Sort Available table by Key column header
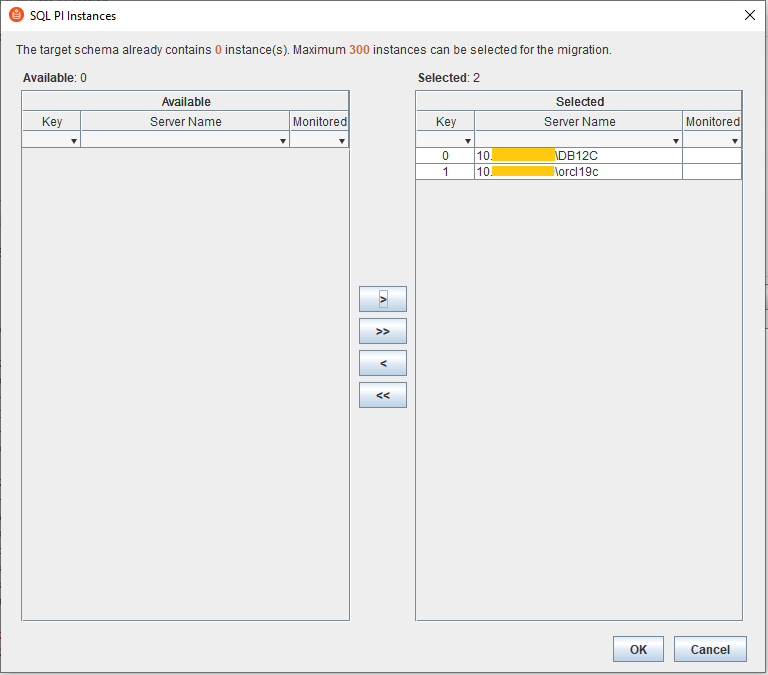The height and width of the screenshot is (675, 768). coord(51,121)
